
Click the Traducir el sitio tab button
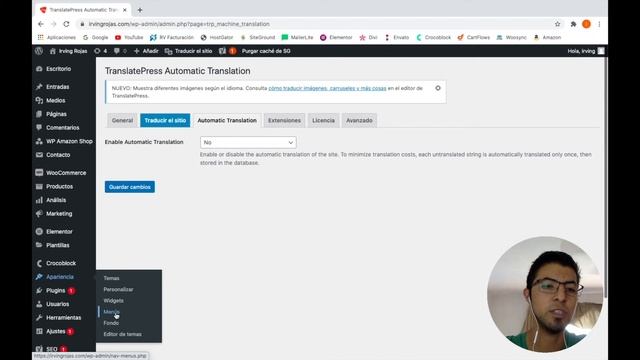point(165,120)
